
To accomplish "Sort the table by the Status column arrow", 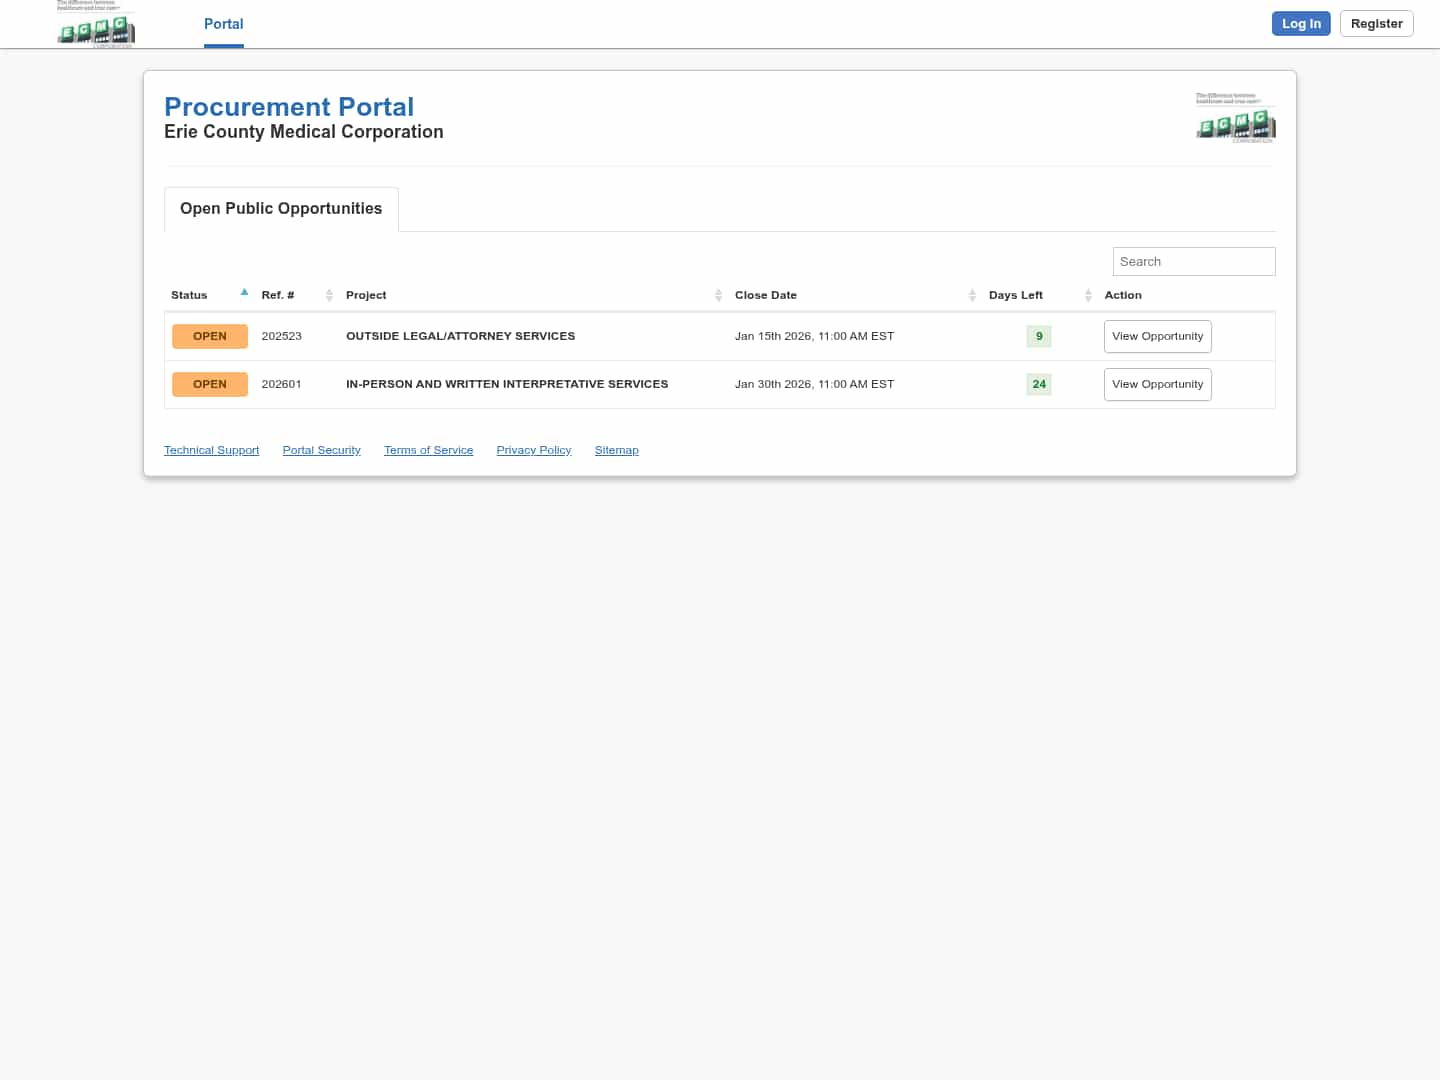I will [244, 293].
